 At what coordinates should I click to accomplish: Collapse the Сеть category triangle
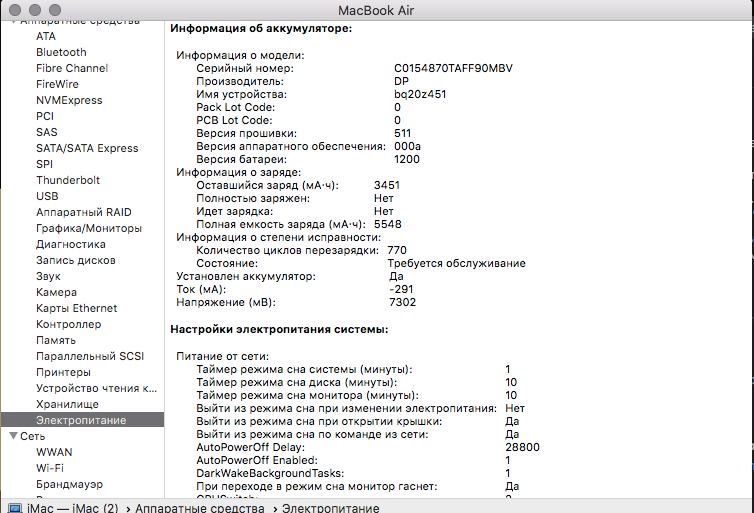point(13,436)
